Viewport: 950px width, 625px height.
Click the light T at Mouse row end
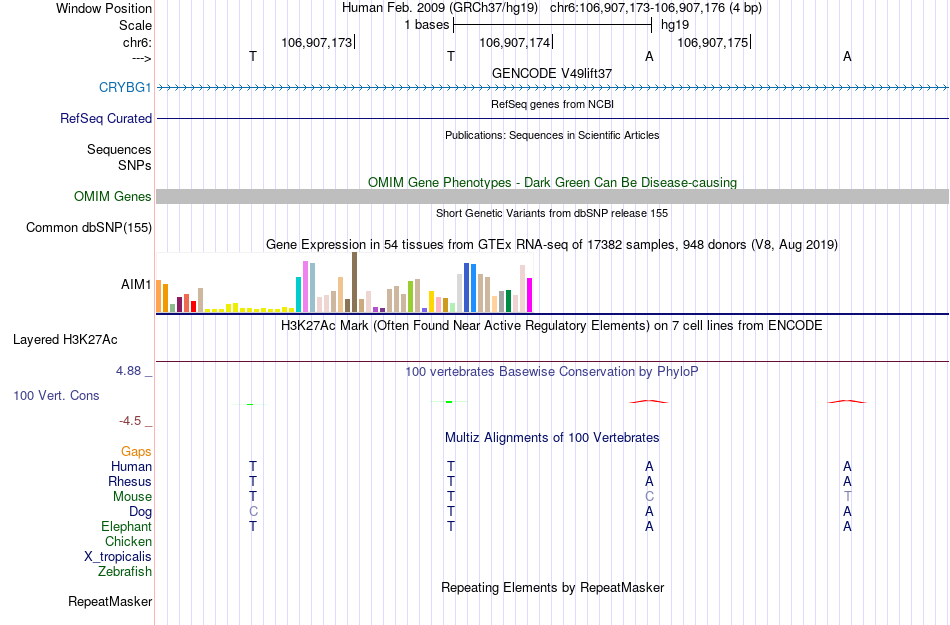tap(847, 497)
